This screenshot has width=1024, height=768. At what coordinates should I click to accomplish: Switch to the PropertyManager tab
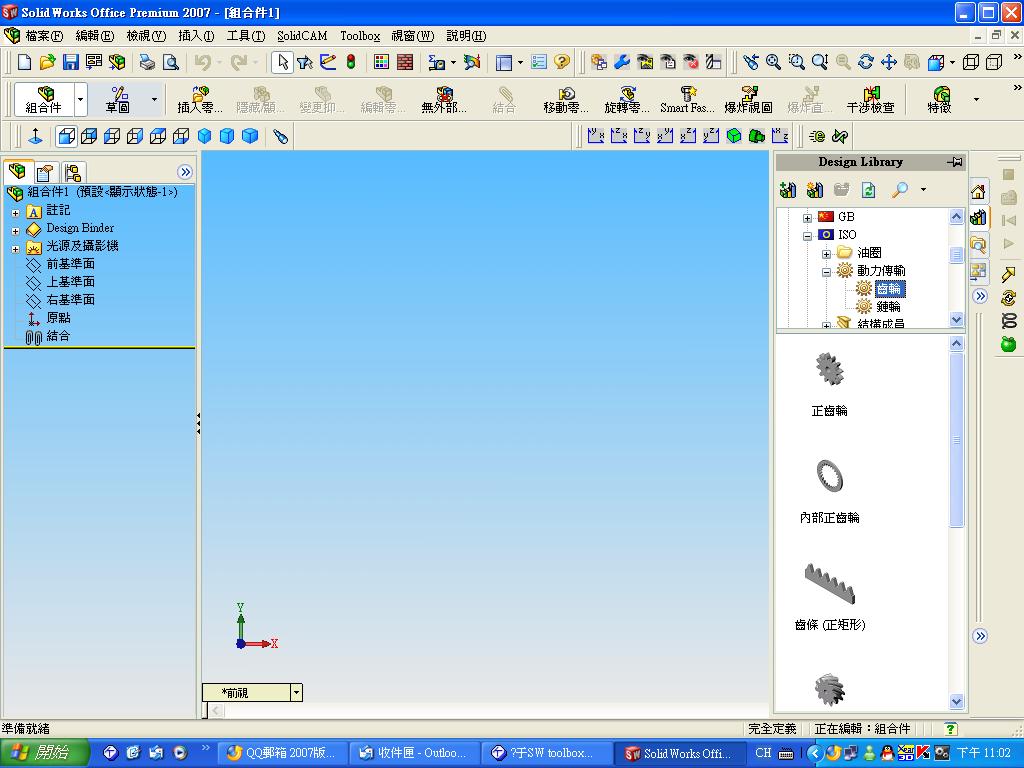coord(45,172)
